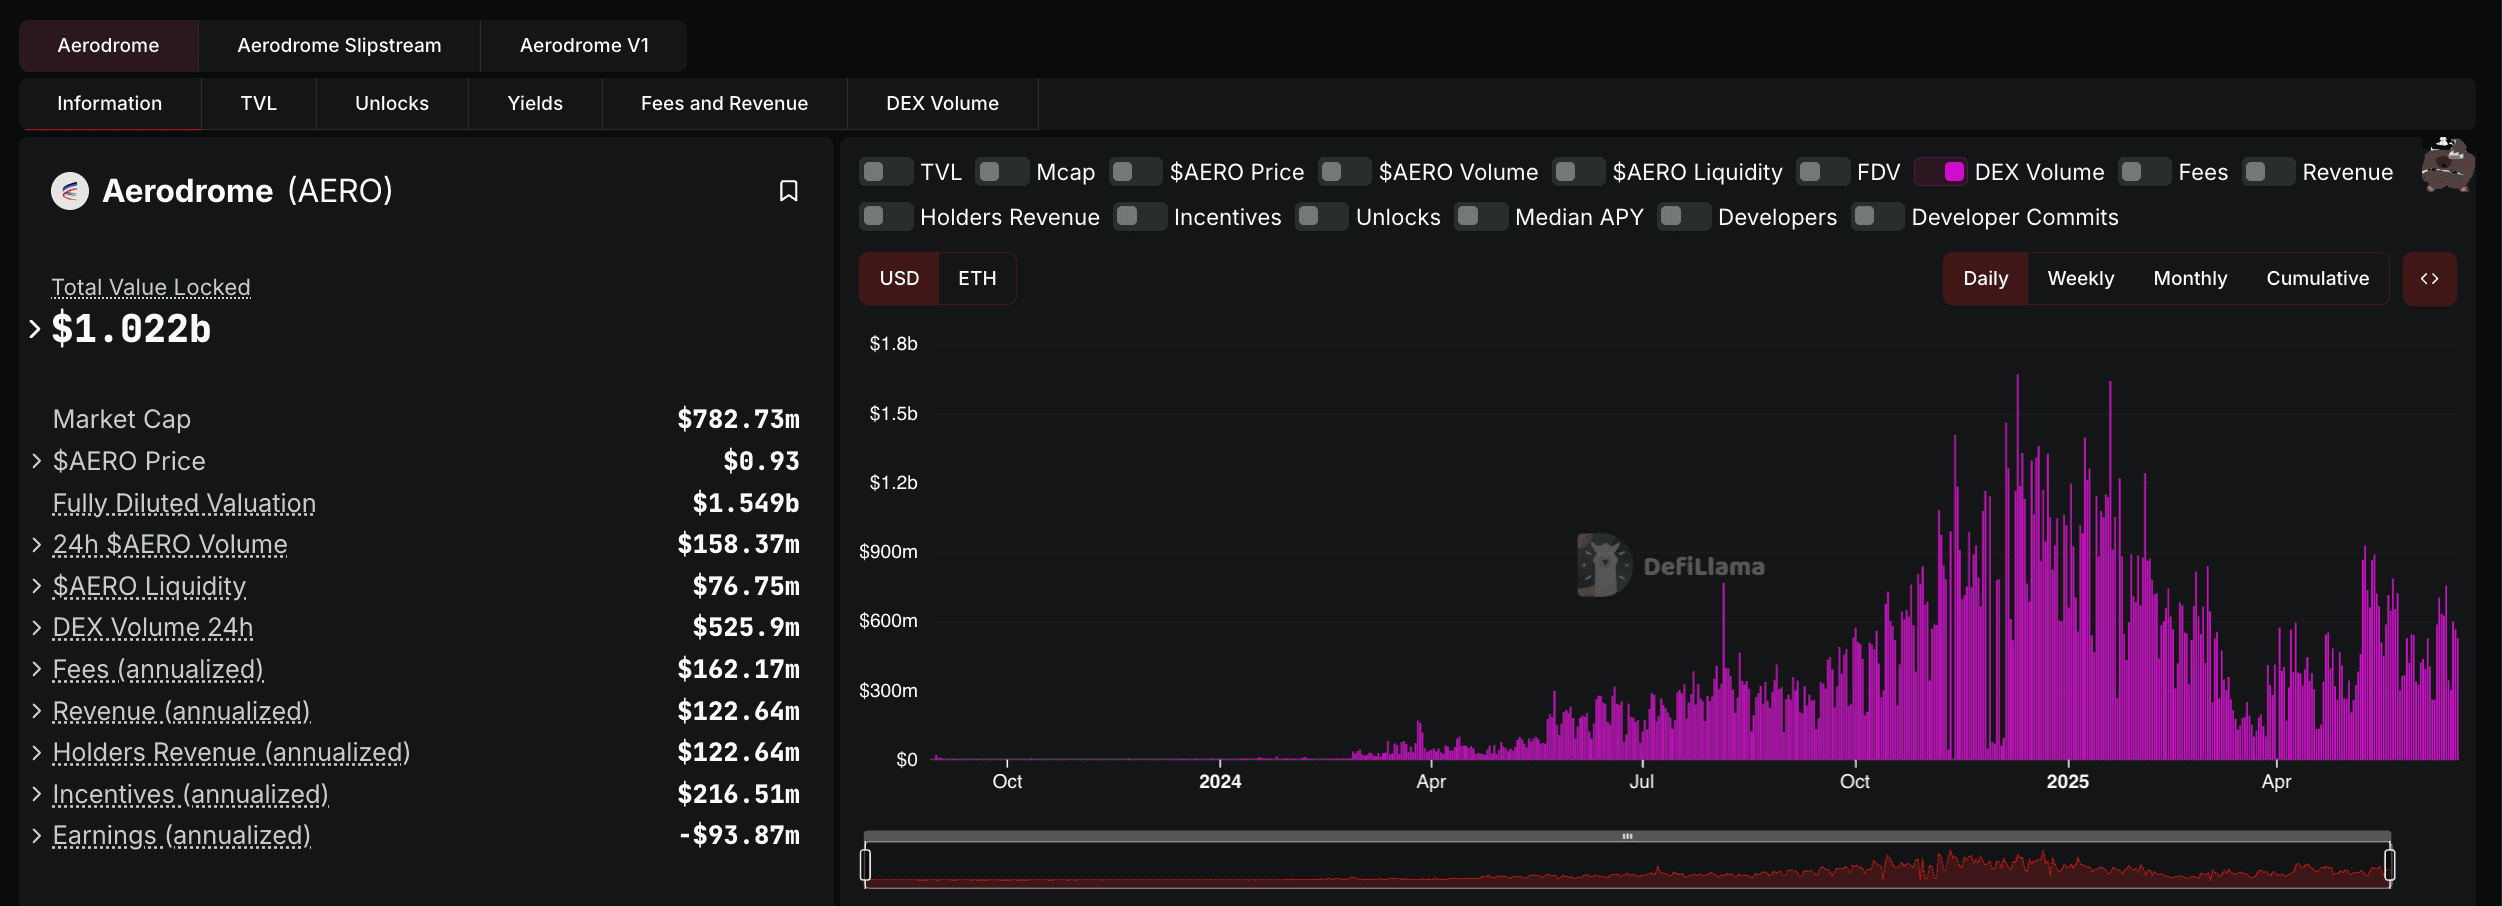Click the Aerodrome logo icon
The width and height of the screenshot is (2502, 906).
tap(70, 191)
